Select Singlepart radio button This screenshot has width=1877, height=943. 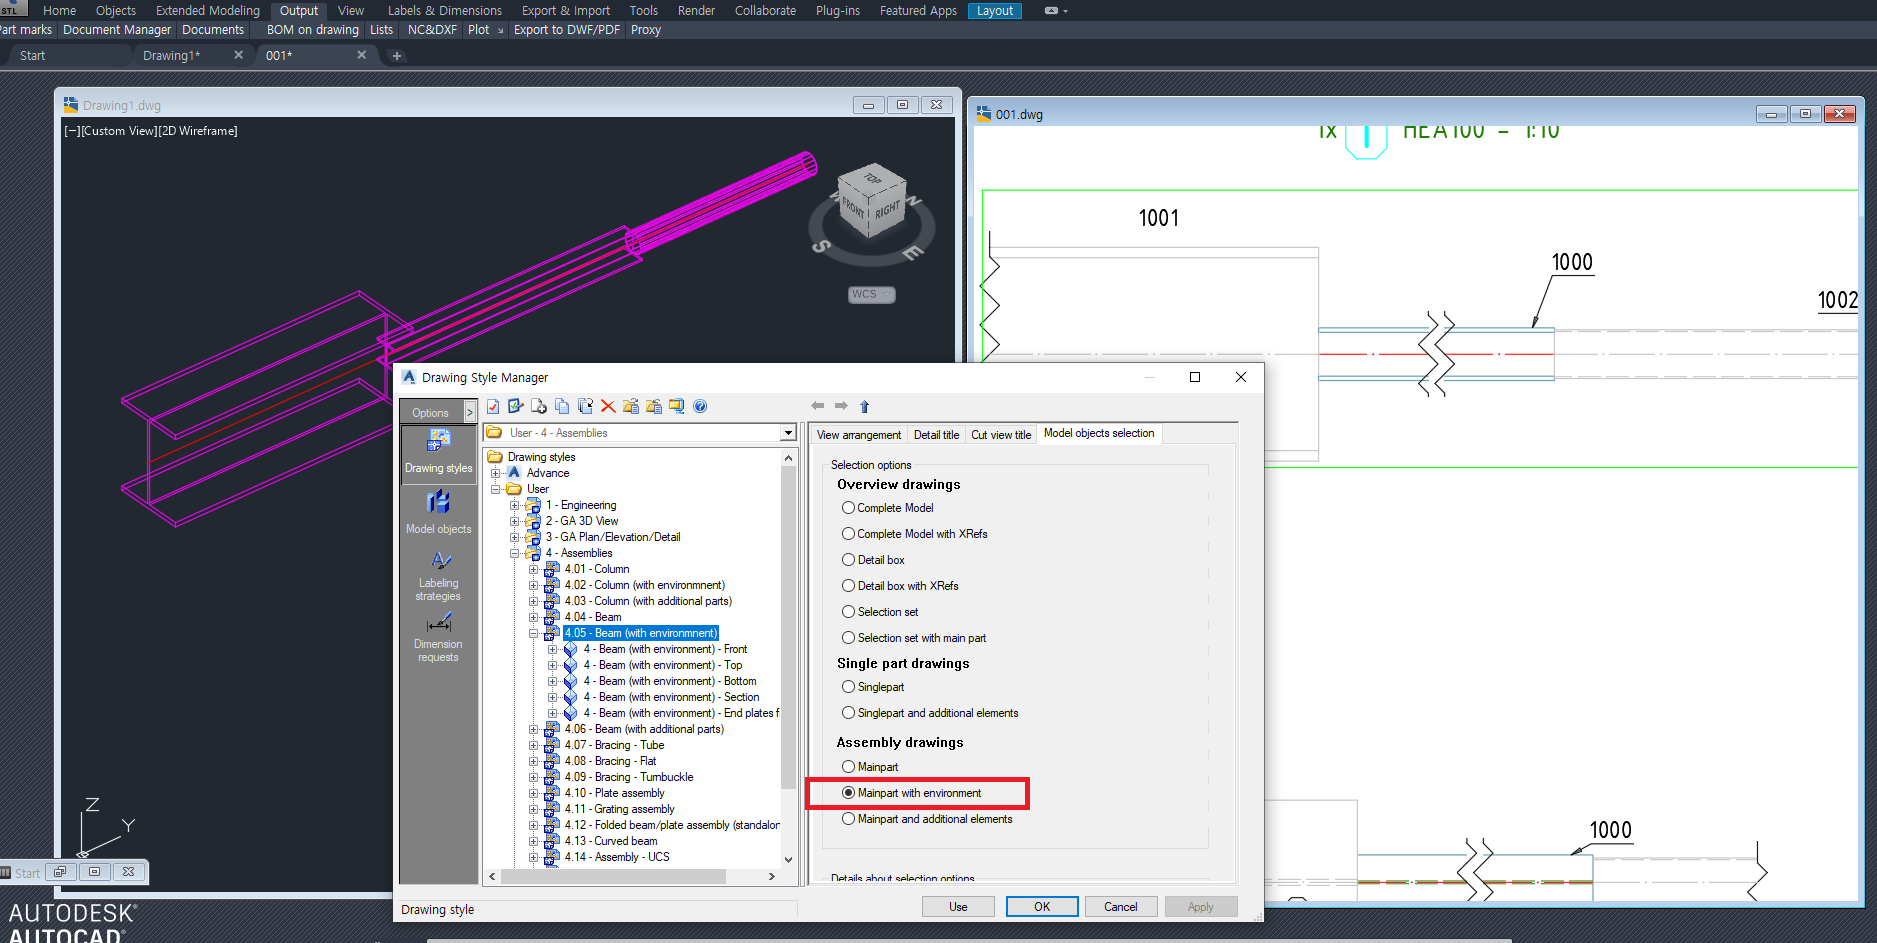848,687
